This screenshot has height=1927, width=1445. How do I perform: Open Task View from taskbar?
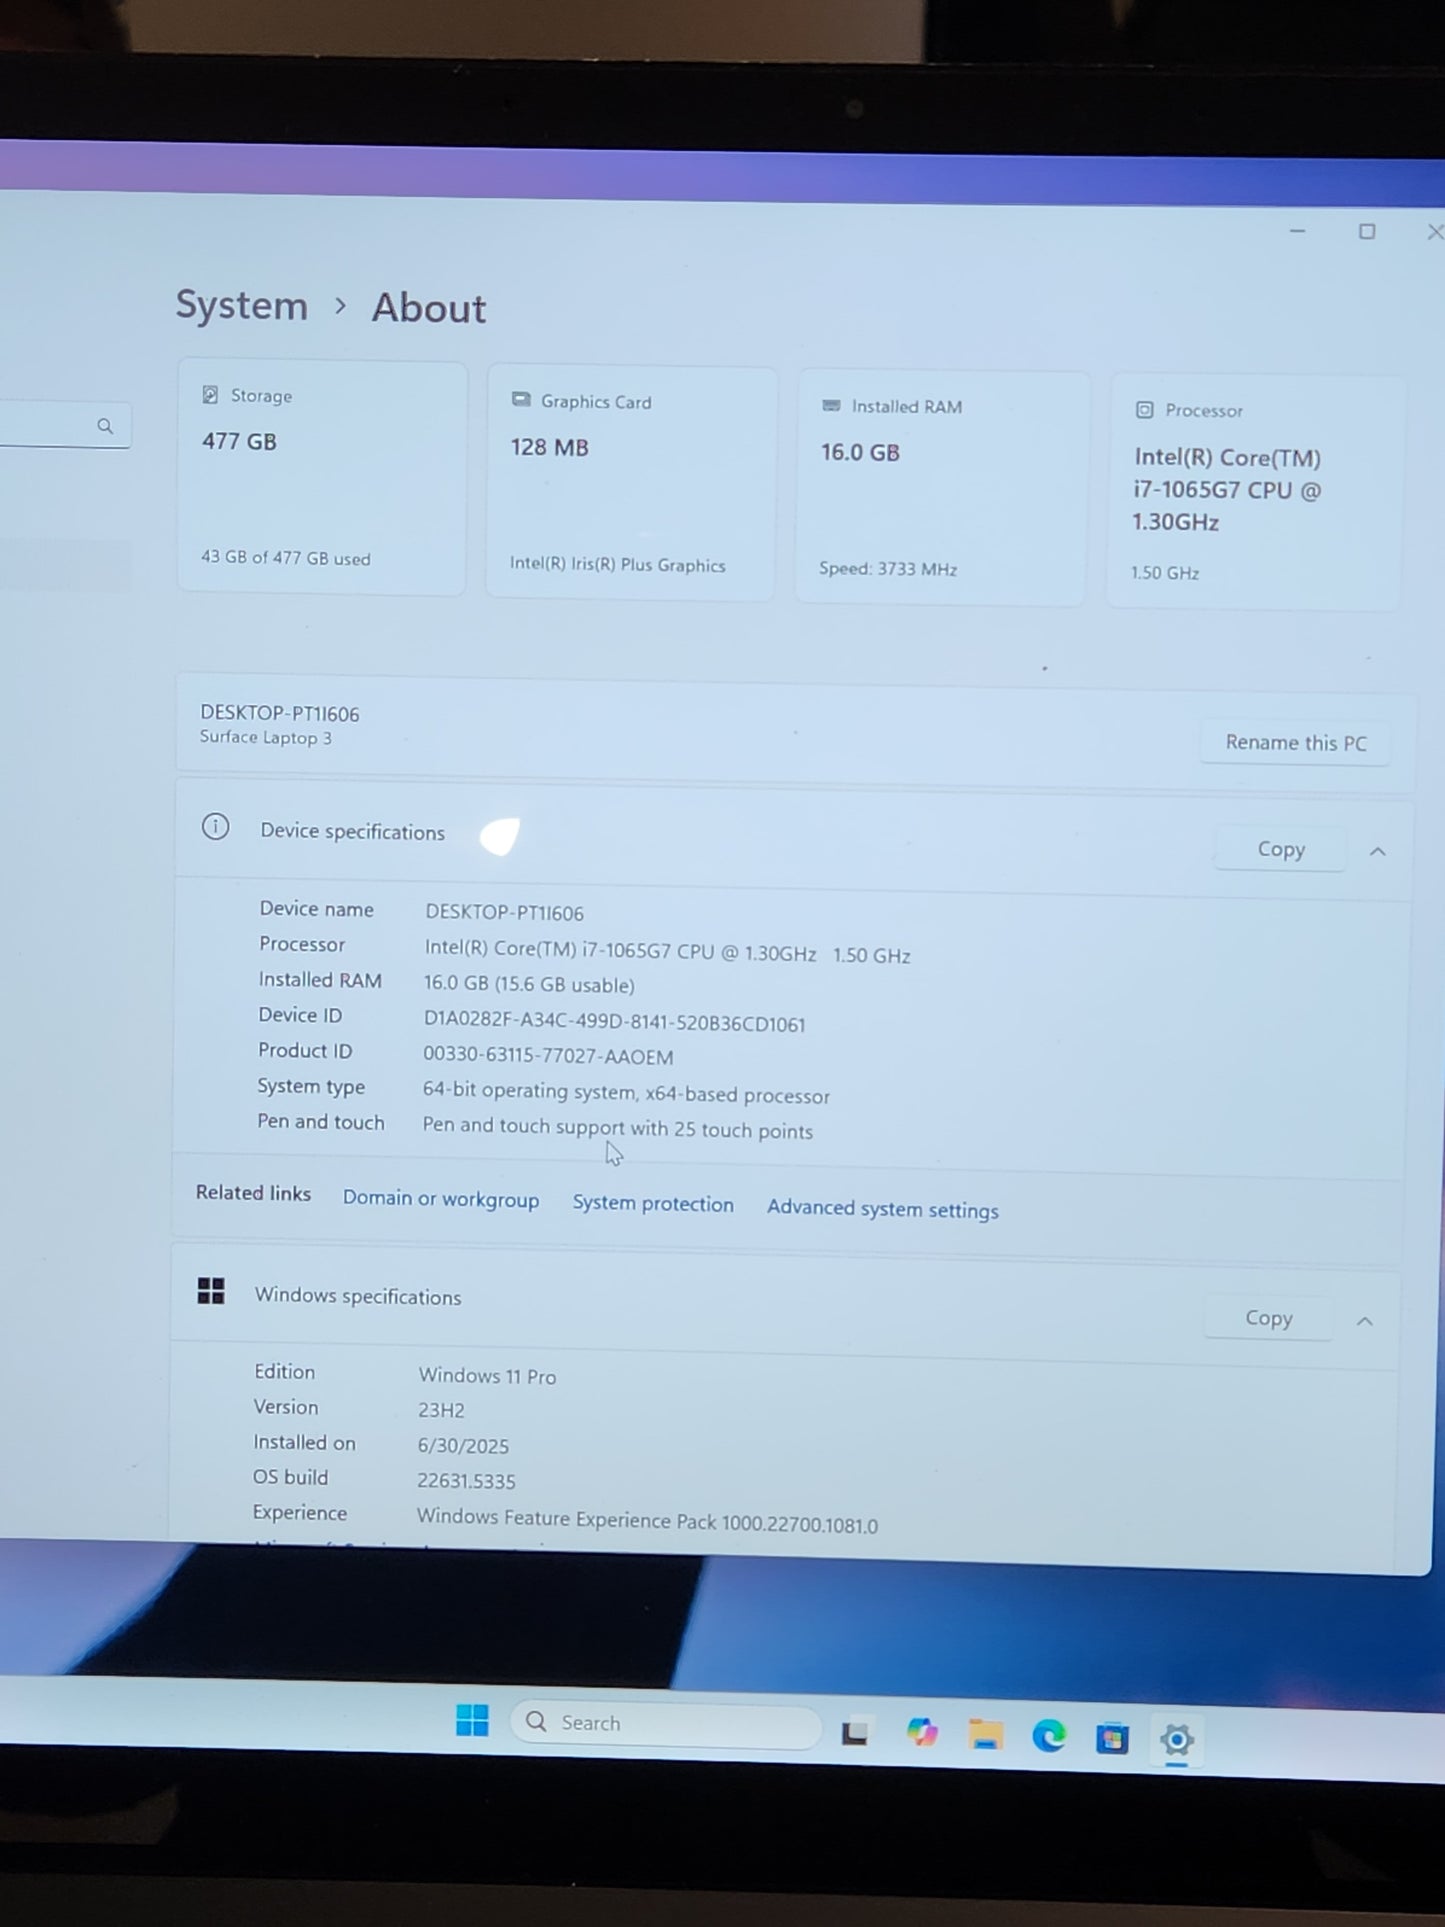[x=854, y=1733]
